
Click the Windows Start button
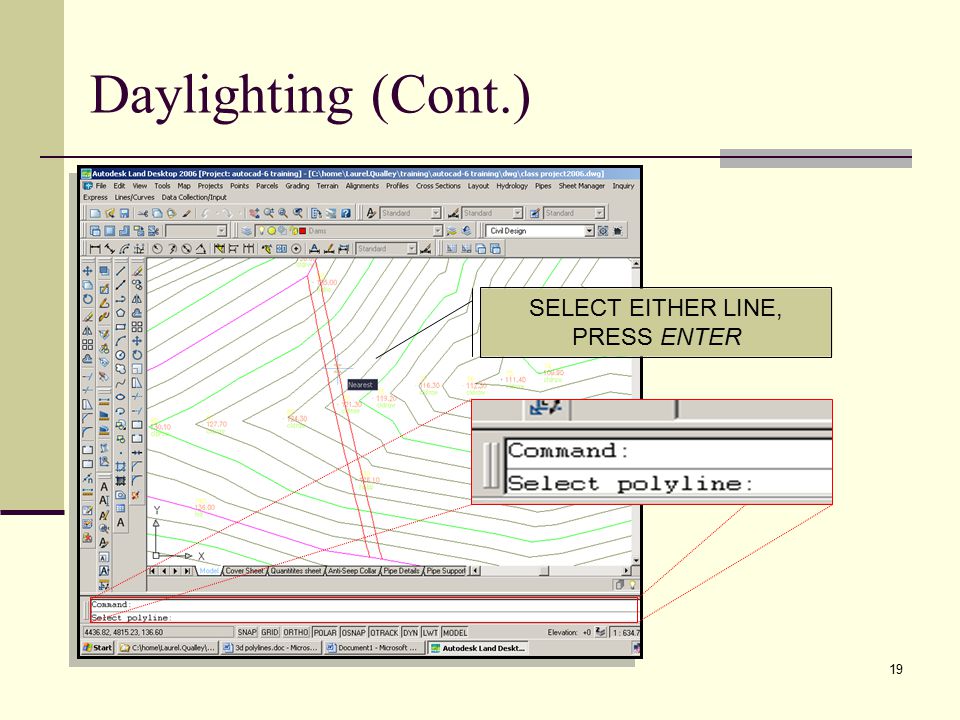pos(98,648)
